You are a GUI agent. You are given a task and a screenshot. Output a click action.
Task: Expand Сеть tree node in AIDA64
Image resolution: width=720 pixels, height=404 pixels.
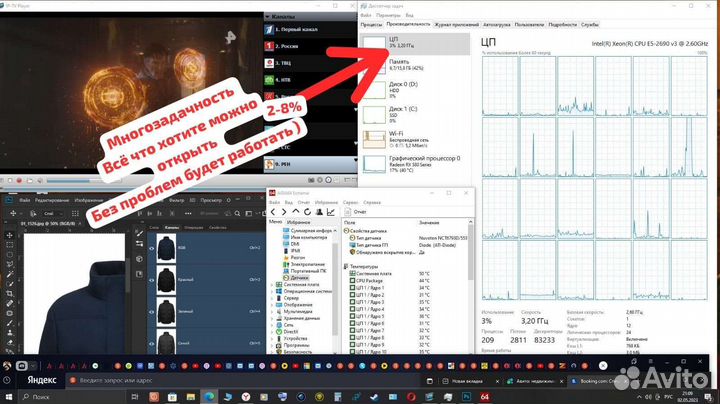[x=272, y=325]
